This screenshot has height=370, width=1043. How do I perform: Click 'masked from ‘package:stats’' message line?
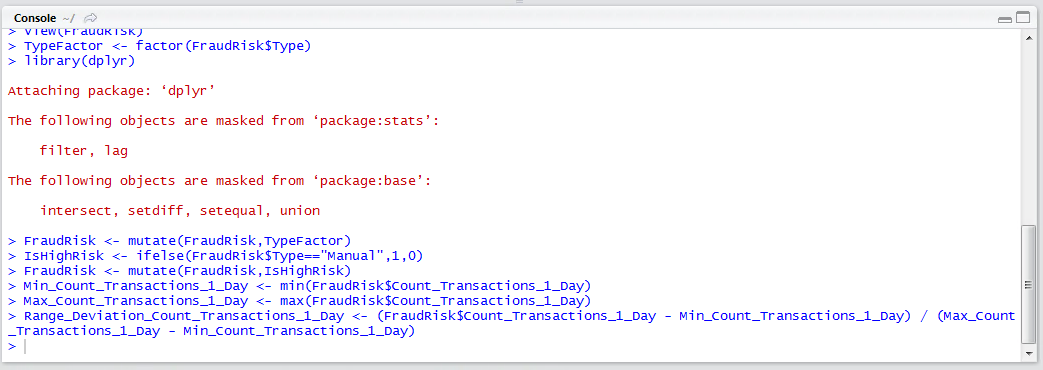click(224, 121)
